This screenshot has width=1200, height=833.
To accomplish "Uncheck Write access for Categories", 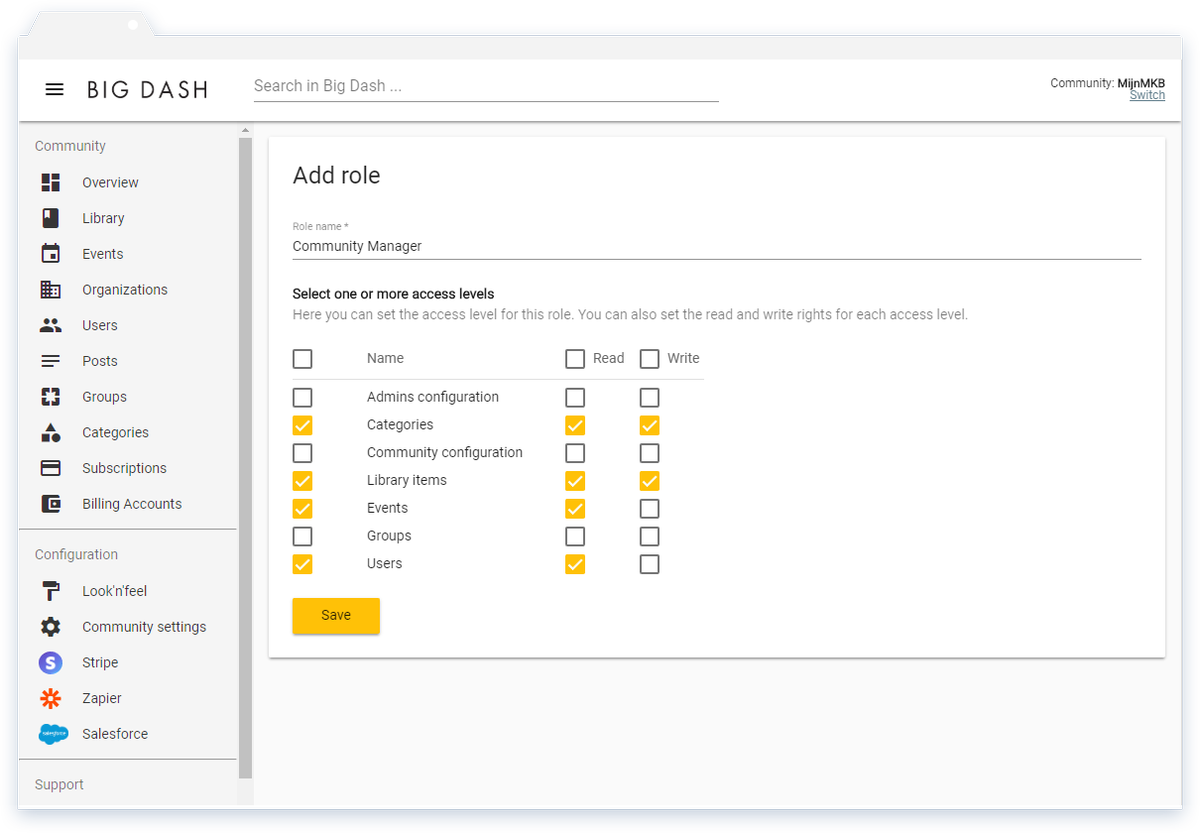I will click(x=649, y=425).
